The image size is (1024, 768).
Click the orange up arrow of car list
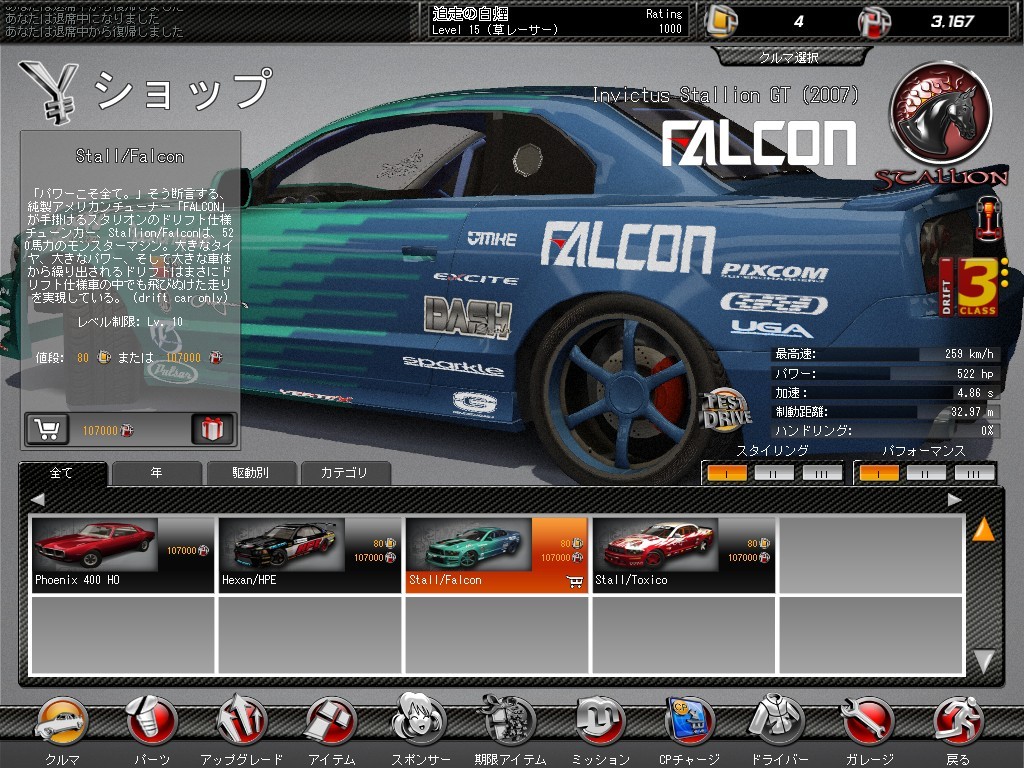click(x=984, y=530)
